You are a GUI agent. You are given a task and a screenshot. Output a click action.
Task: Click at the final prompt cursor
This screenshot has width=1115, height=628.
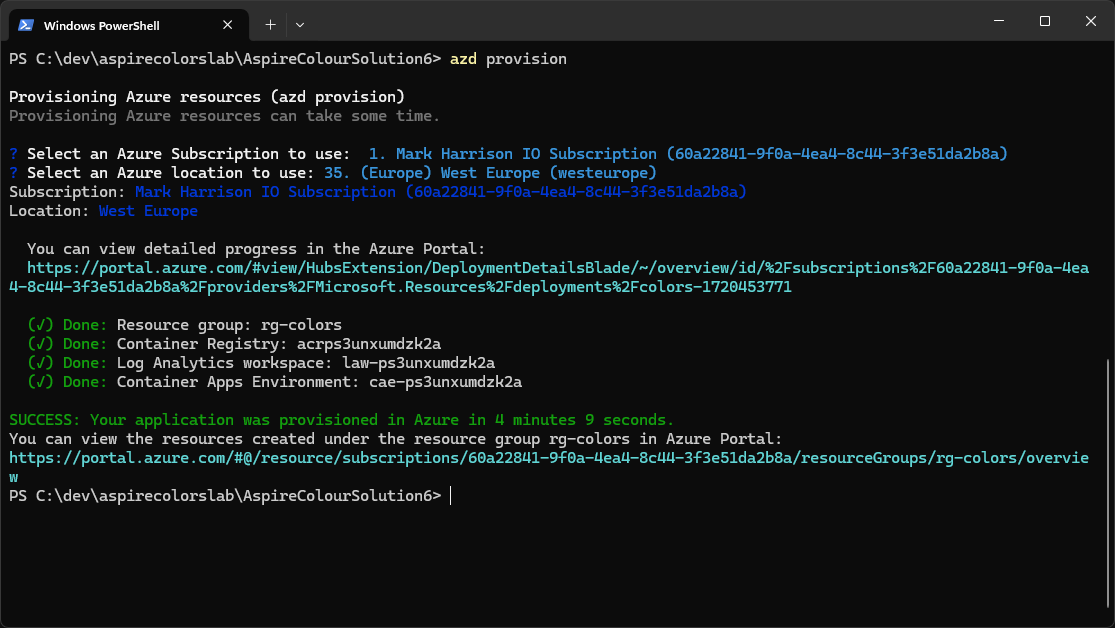point(452,496)
